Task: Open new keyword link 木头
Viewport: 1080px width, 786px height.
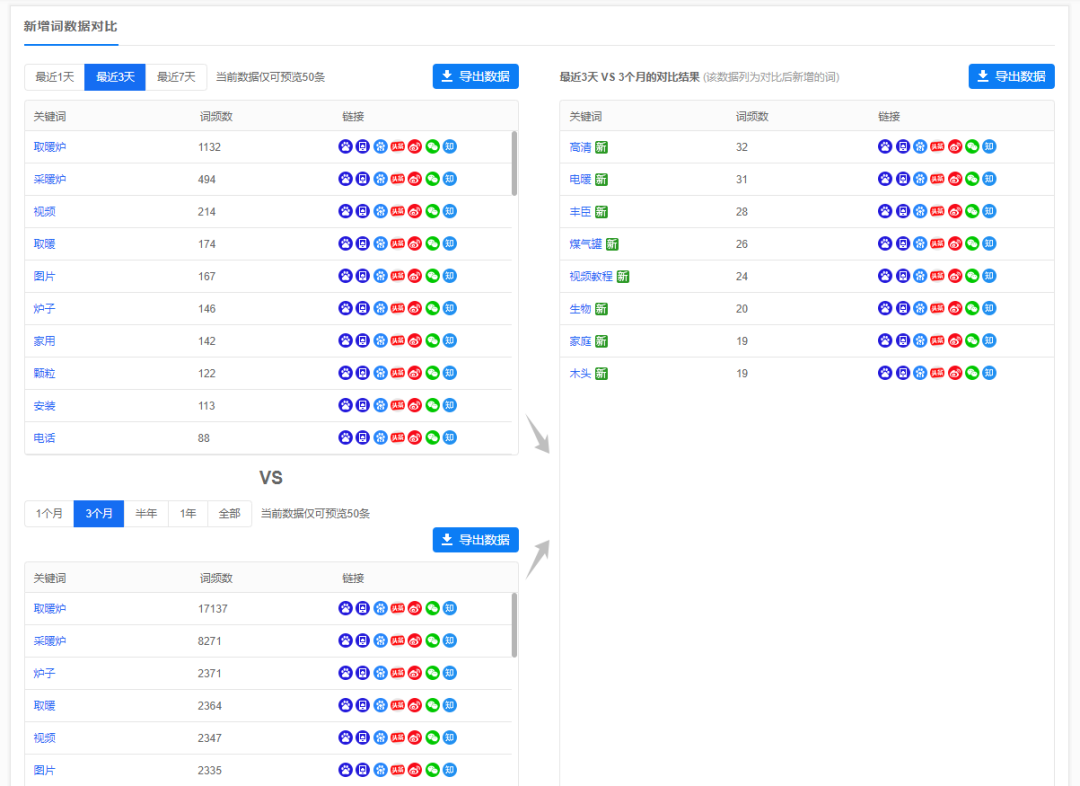Action: pos(580,374)
